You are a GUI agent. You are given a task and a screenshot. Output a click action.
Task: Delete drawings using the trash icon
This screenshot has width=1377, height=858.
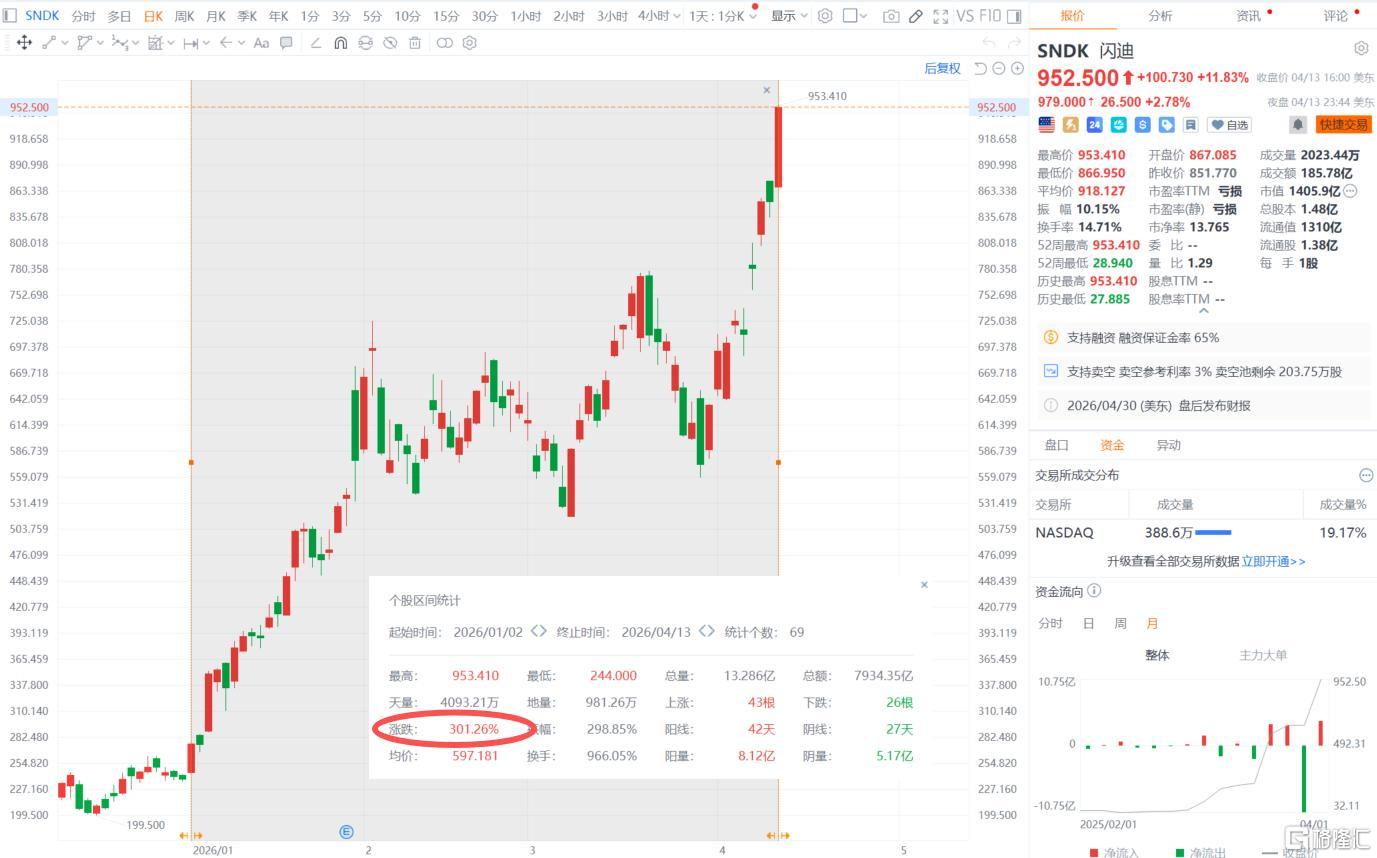pyautogui.click(x=415, y=43)
